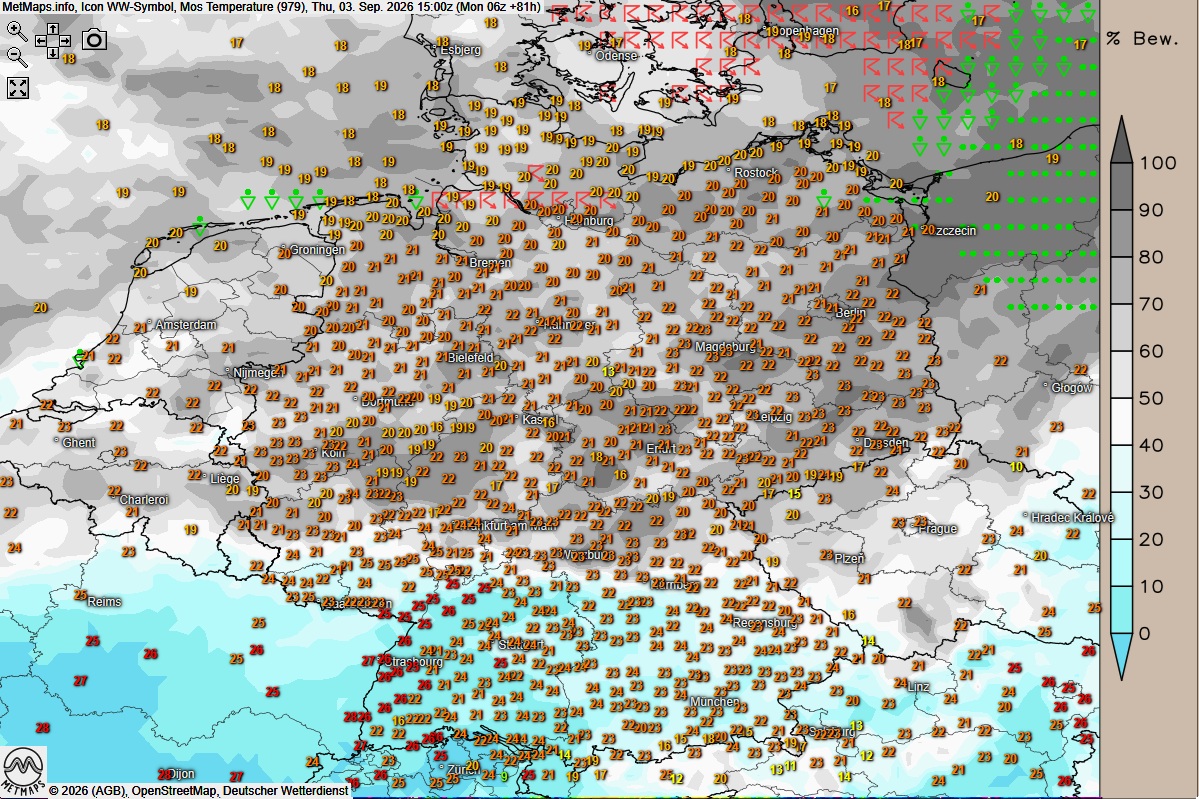
Task: Click the Erfurt city label
Action: [661, 448]
